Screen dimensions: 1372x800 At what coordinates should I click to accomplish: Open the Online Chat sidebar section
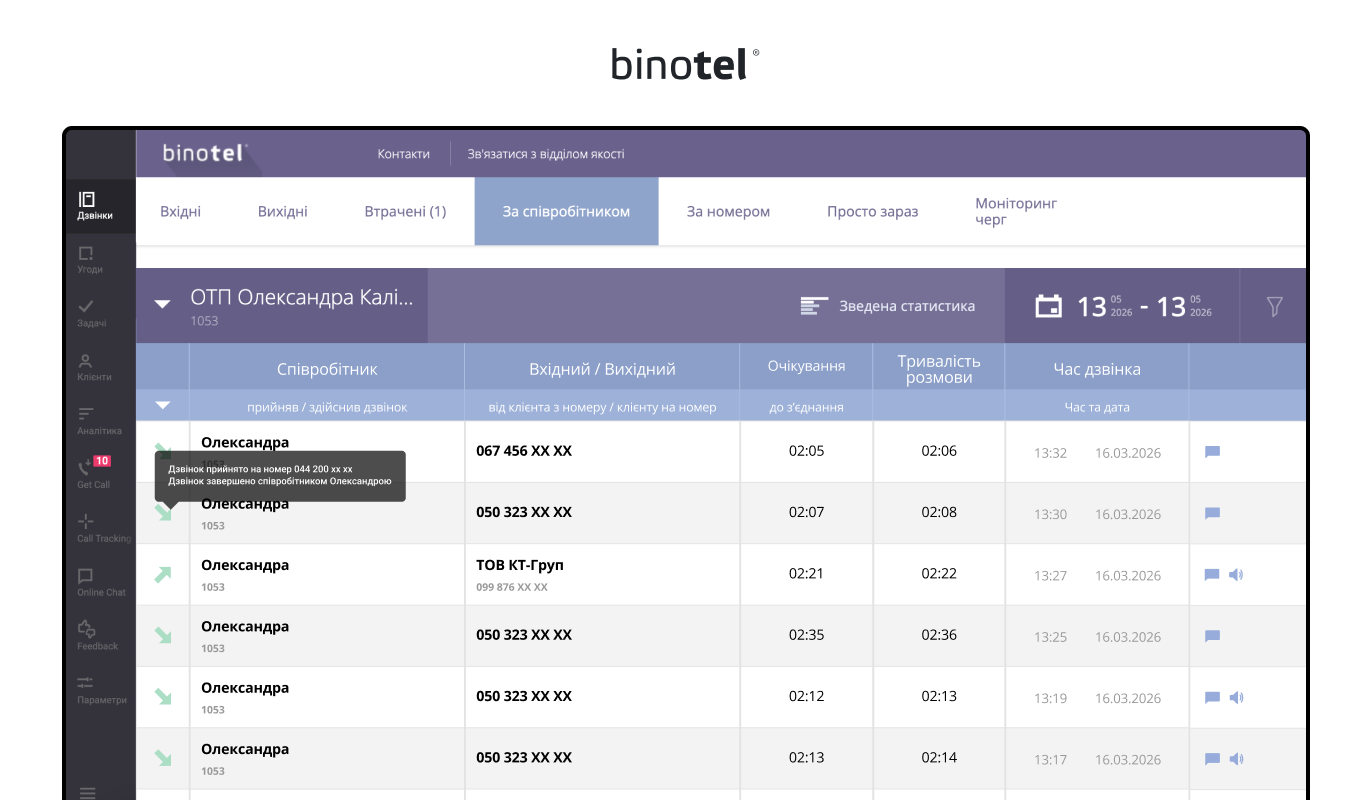coord(100,582)
